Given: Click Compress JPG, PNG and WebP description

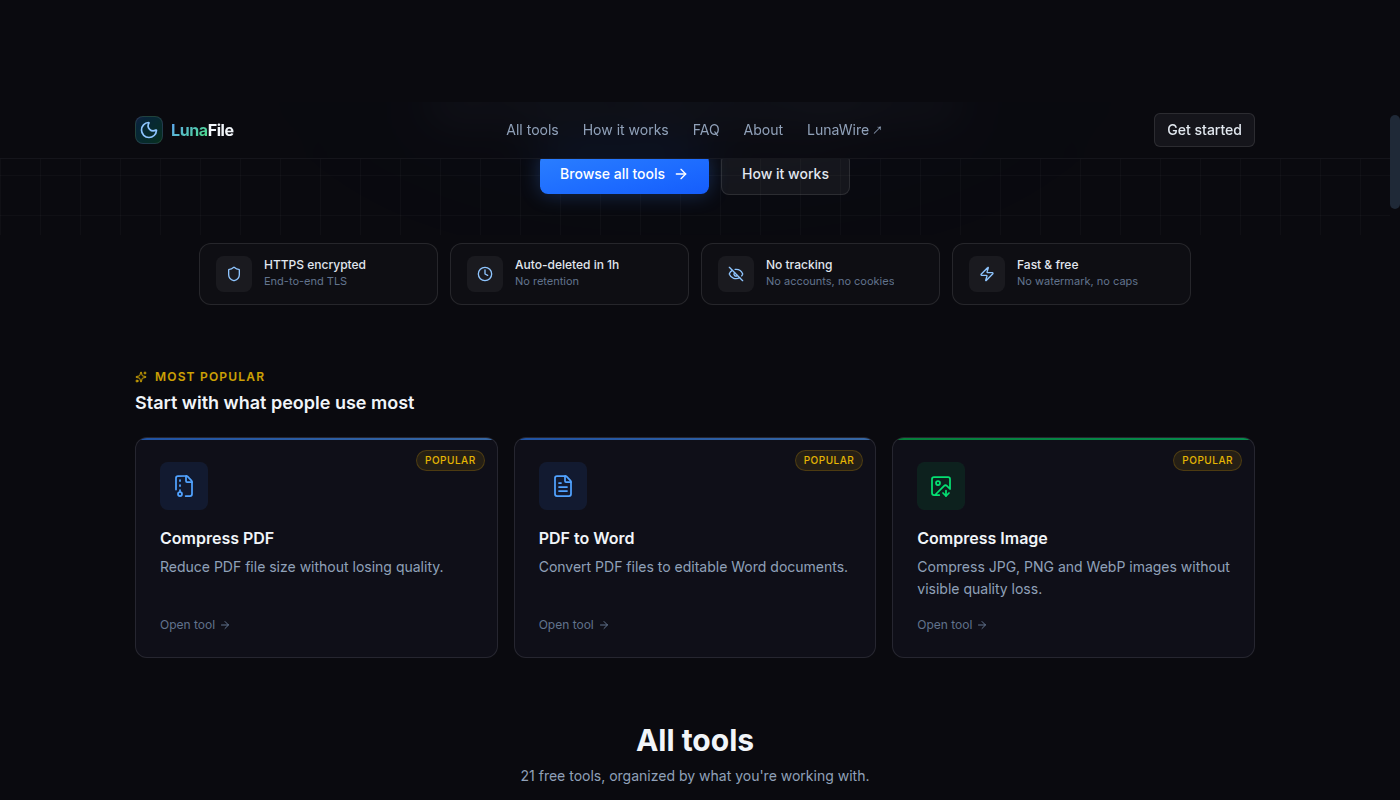Looking at the screenshot, I should pyautogui.click(x=1073, y=578).
